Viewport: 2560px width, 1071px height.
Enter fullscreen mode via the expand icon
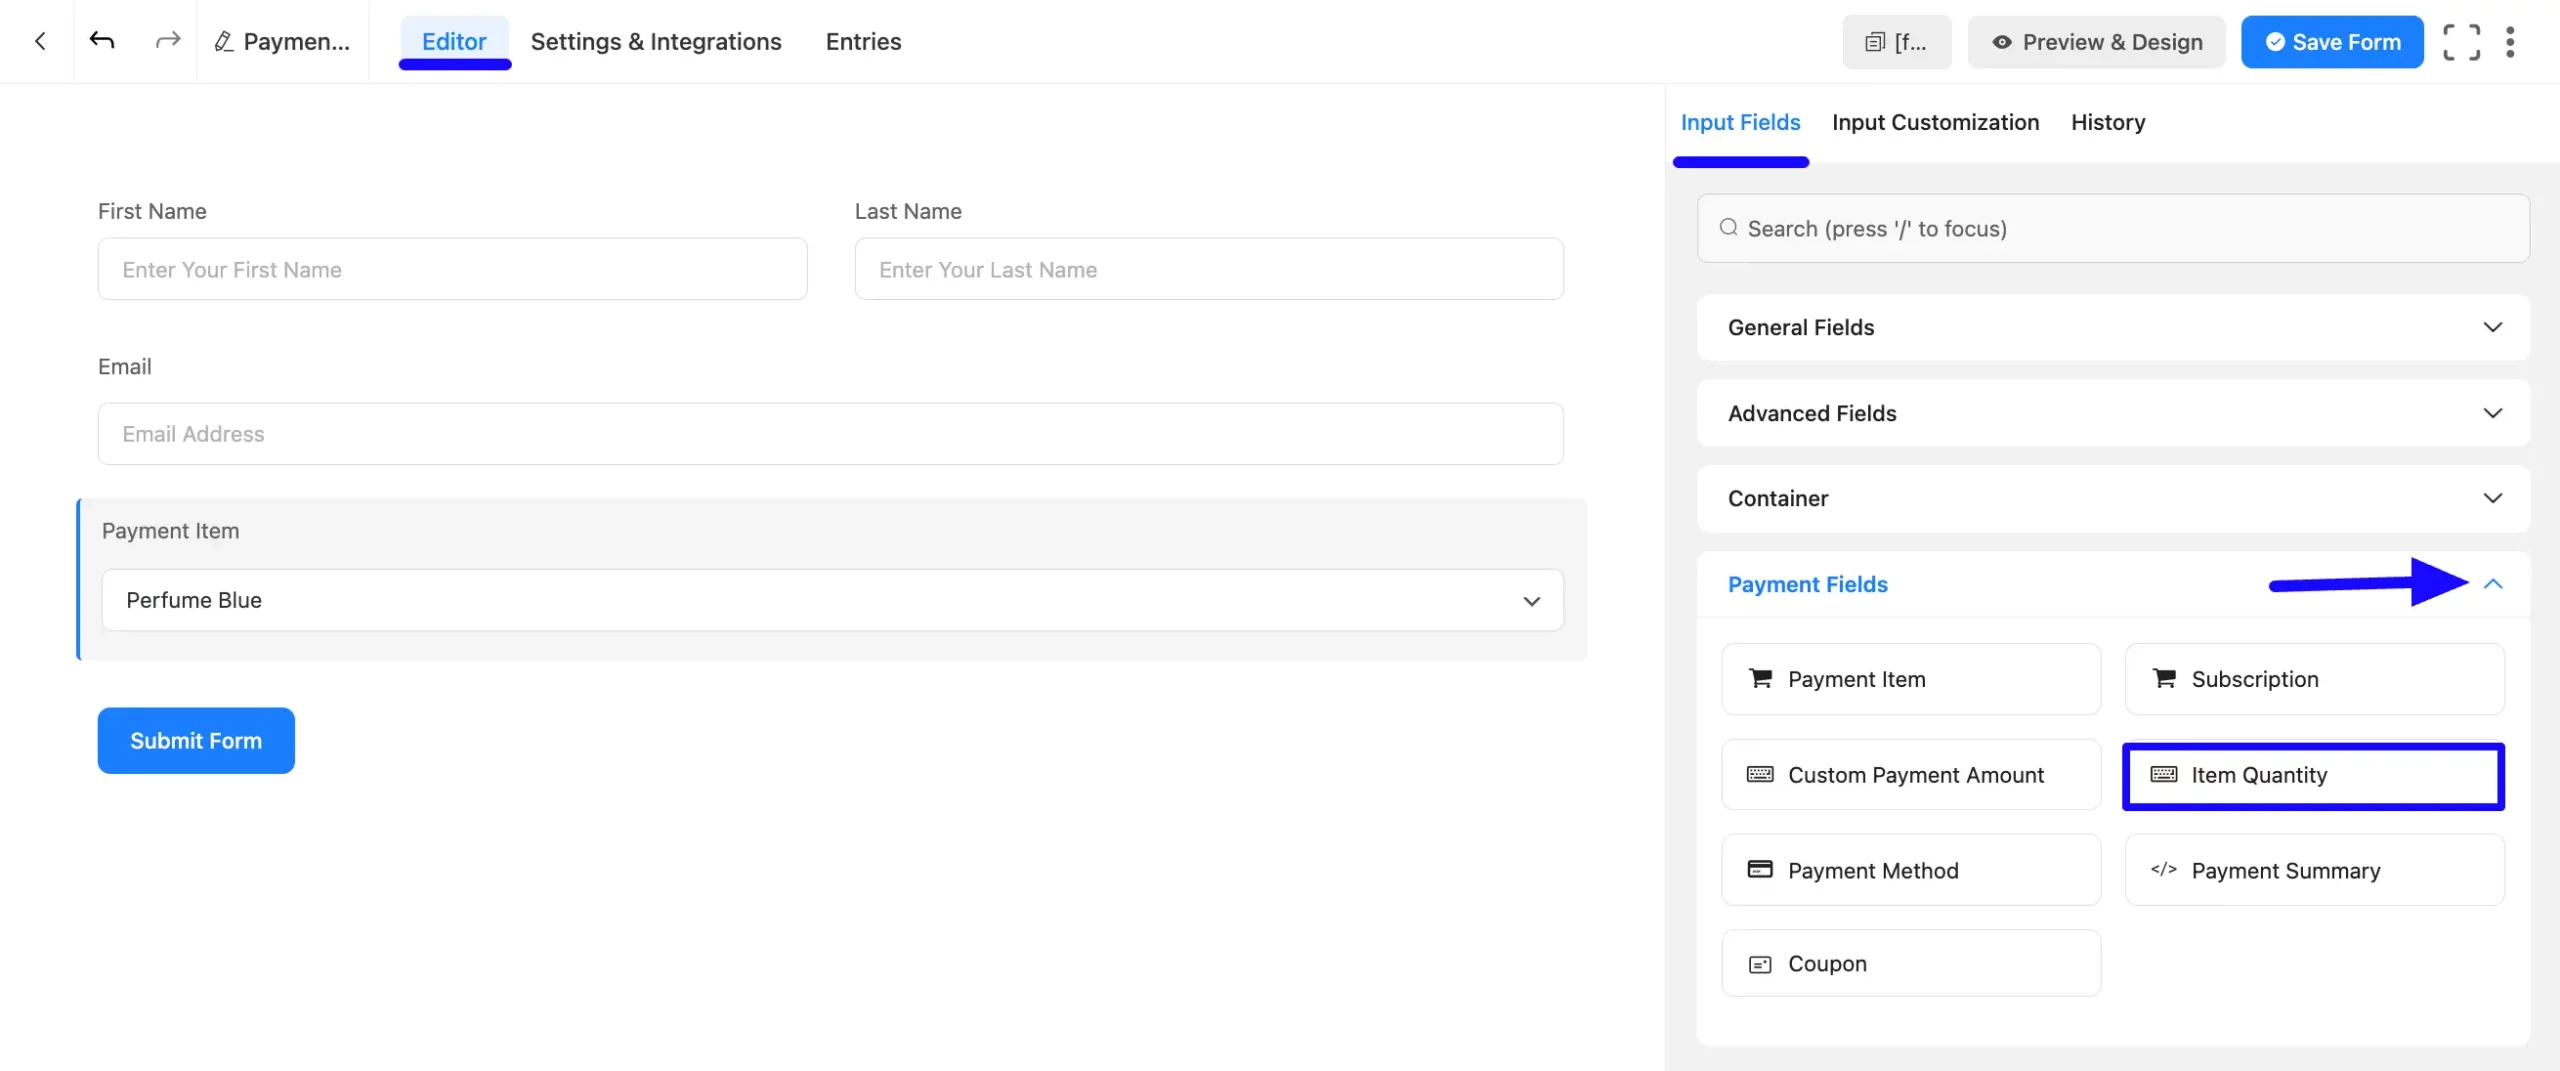[2461, 41]
